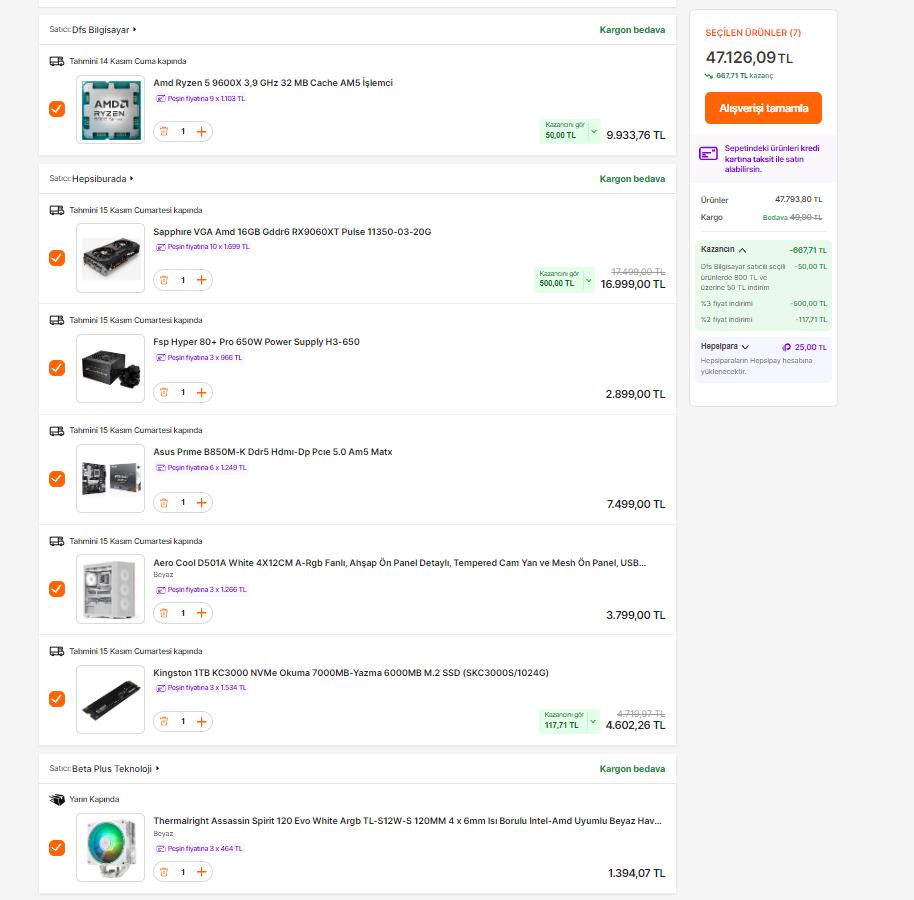Uncheck Thermalright Assassin Spirit cooler

pyautogui.click(x=57, y=848)
